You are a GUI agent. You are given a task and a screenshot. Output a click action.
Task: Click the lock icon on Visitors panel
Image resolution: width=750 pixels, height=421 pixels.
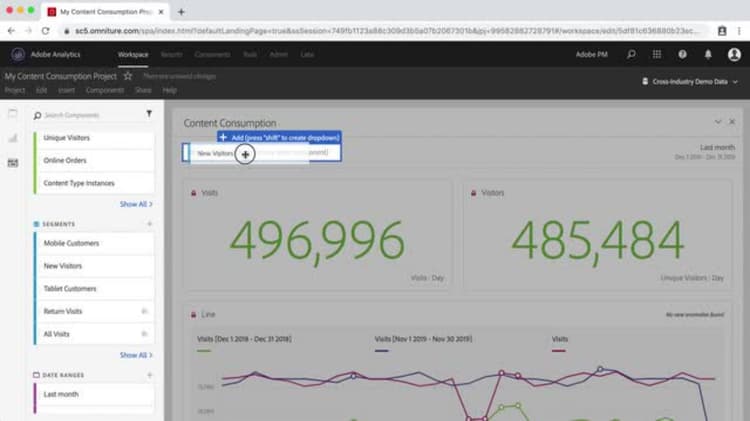click(x=474, y=193)
